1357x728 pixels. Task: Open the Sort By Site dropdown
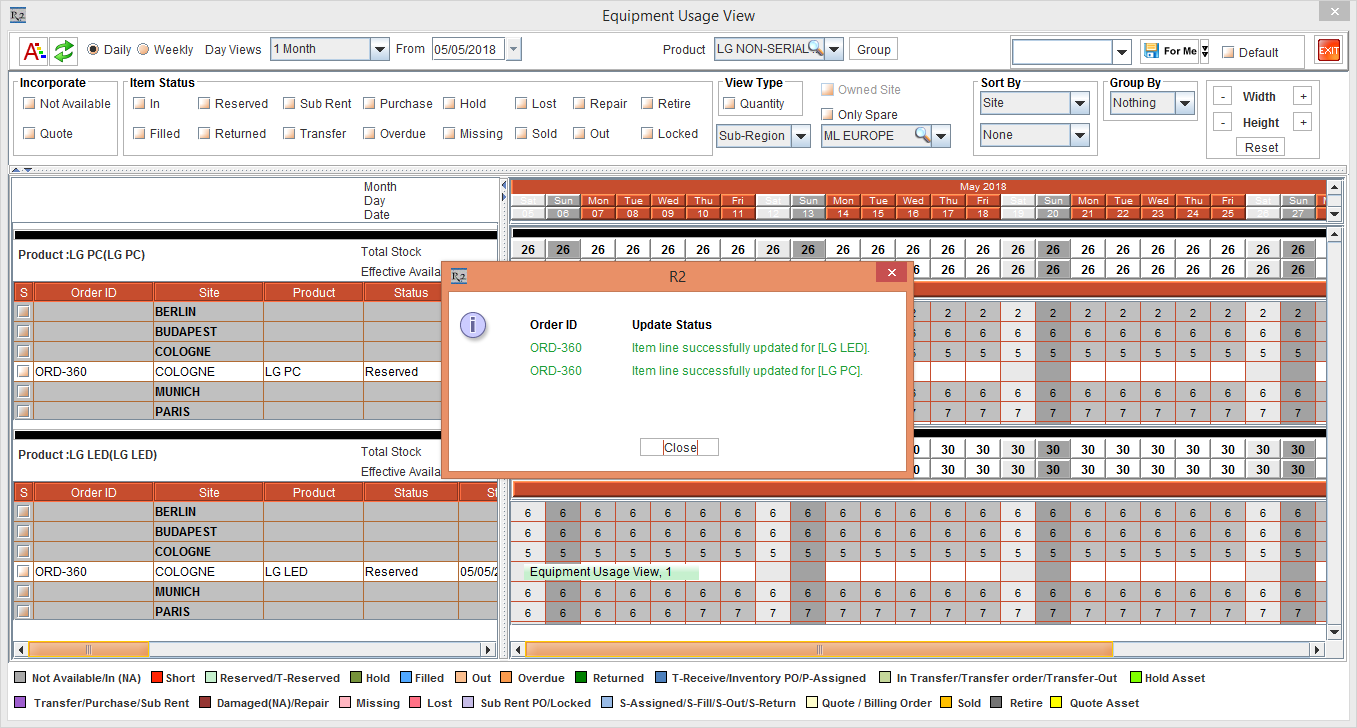tap(1081, 103)
